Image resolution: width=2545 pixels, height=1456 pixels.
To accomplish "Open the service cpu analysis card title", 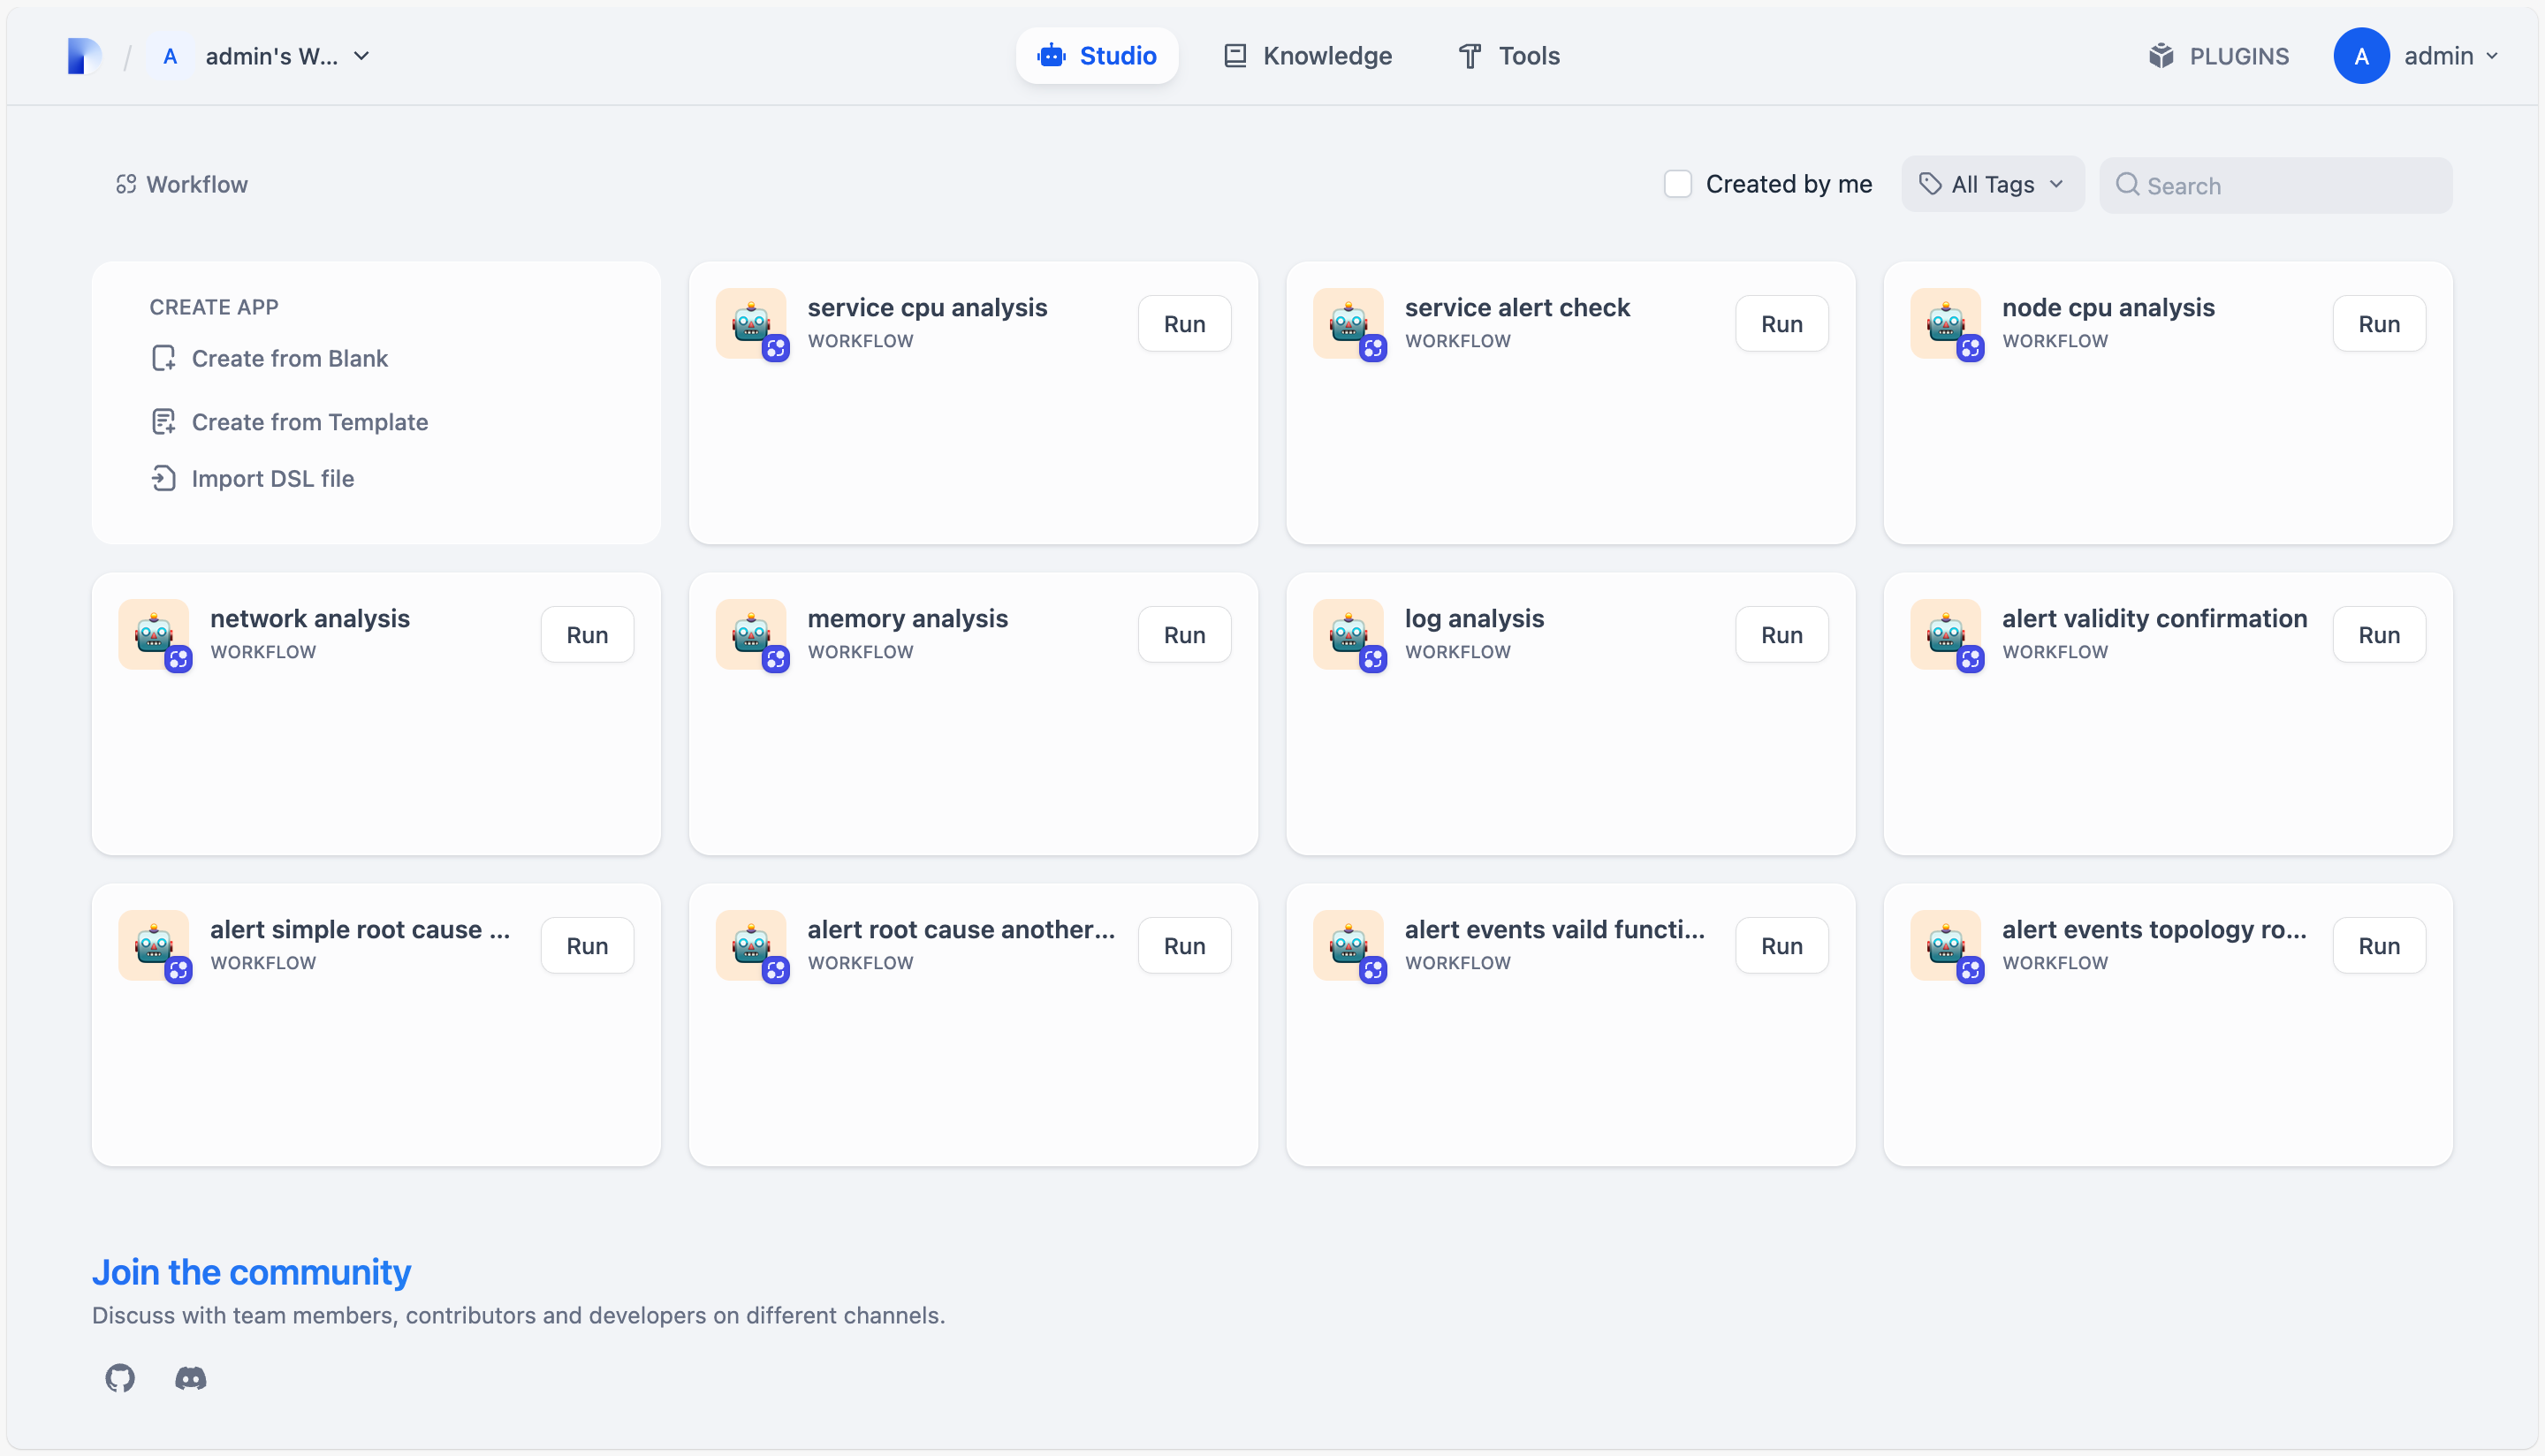I will pyautogui.click(x=927, y=308).
